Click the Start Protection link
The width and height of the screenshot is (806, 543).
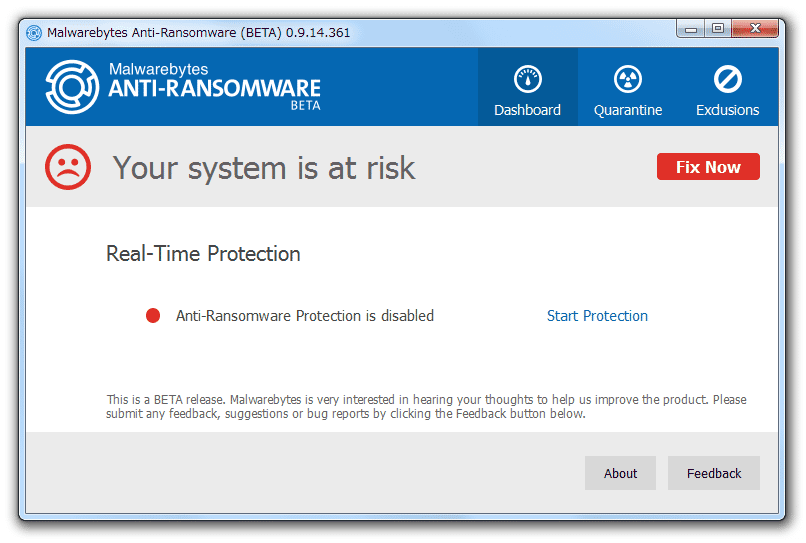click(x=597, y=316)
